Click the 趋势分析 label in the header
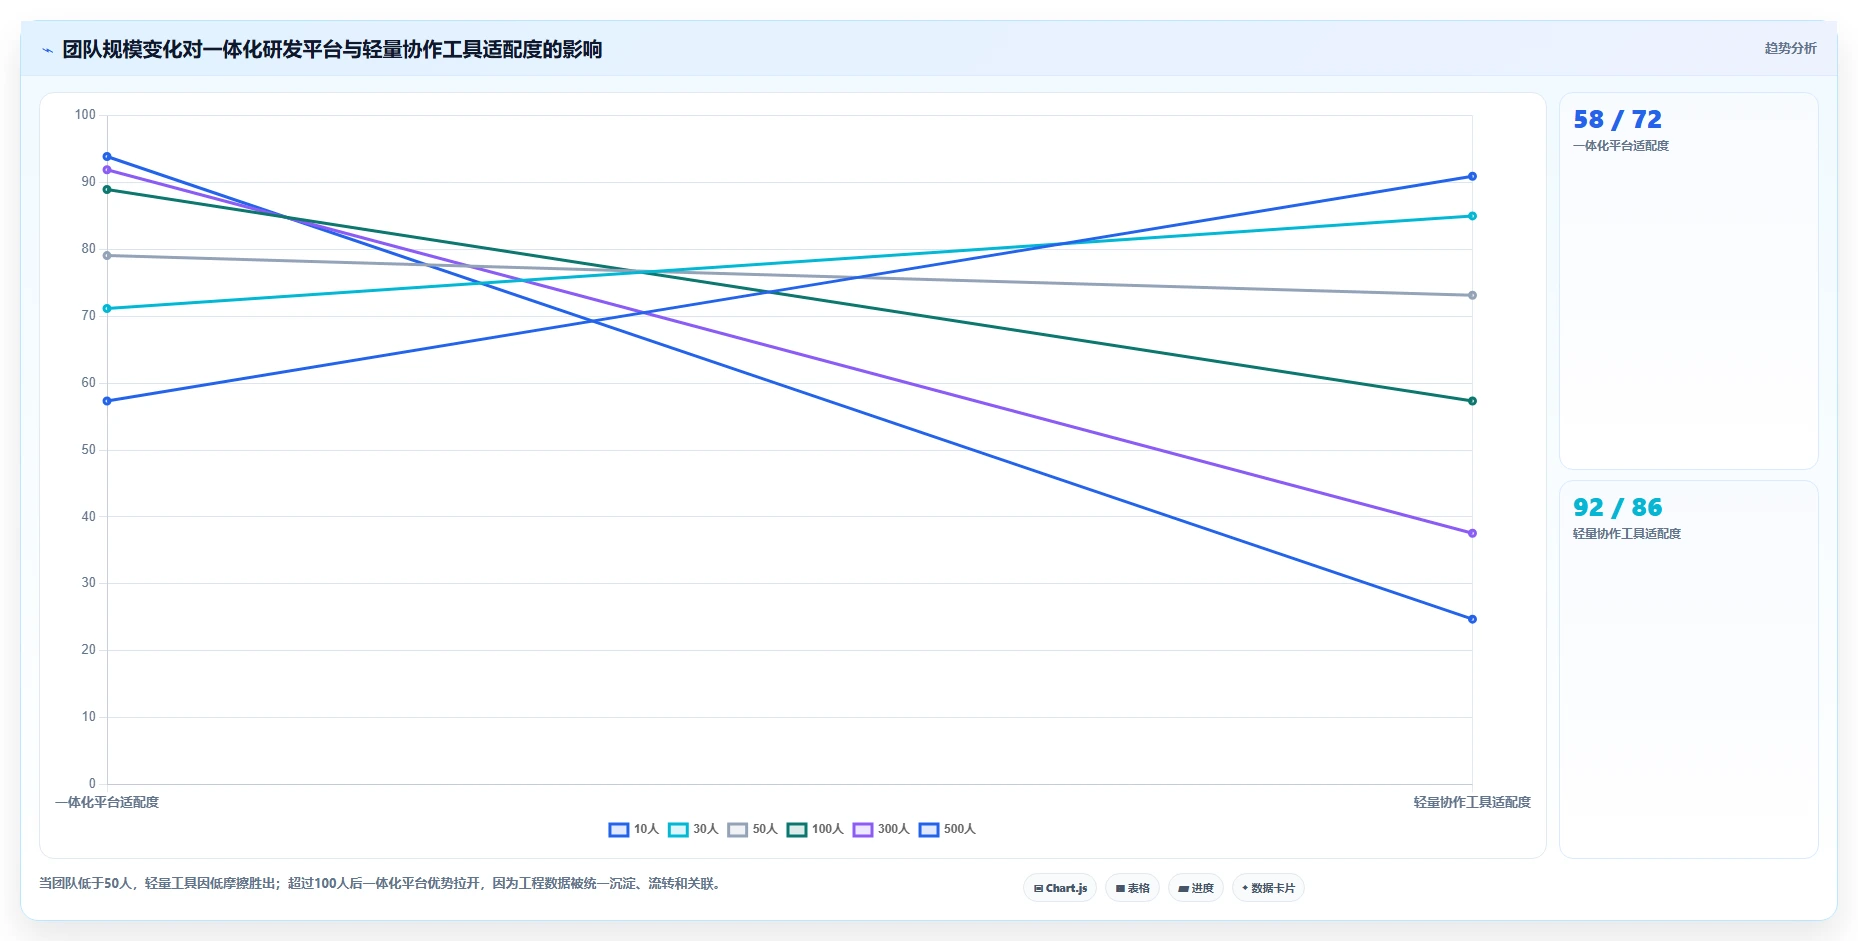This screenshot has width=1858, height=941. pos(1790,48)
